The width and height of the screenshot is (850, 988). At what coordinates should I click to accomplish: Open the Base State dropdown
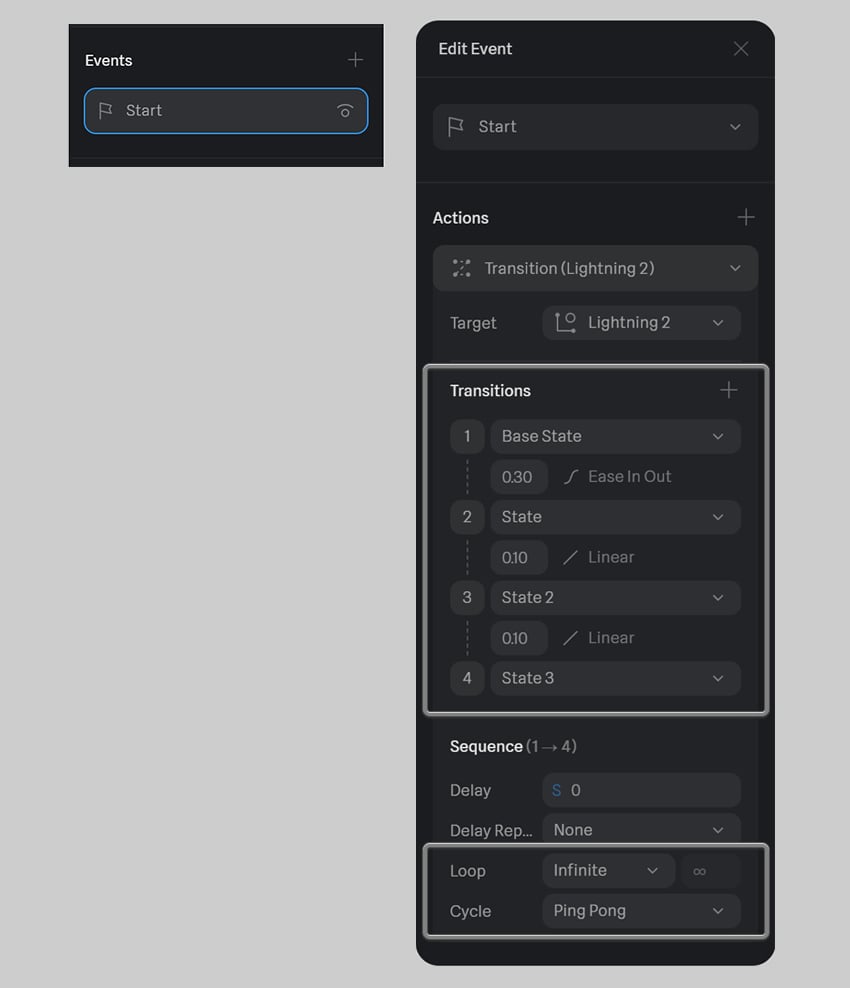click(616, 436)
